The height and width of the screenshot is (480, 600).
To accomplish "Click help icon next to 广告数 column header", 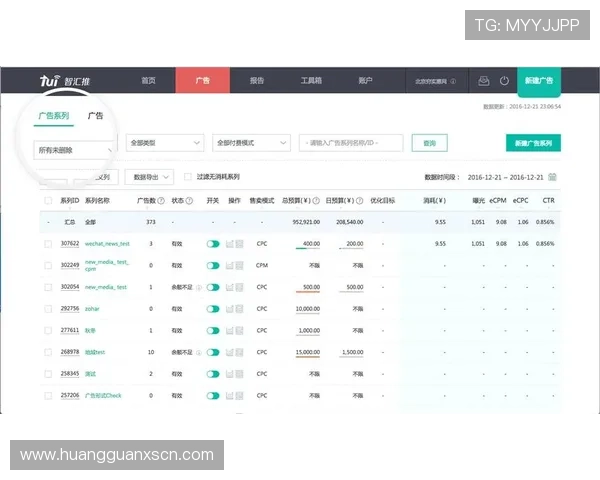I will pyautogui.click(x=161, y=201).
